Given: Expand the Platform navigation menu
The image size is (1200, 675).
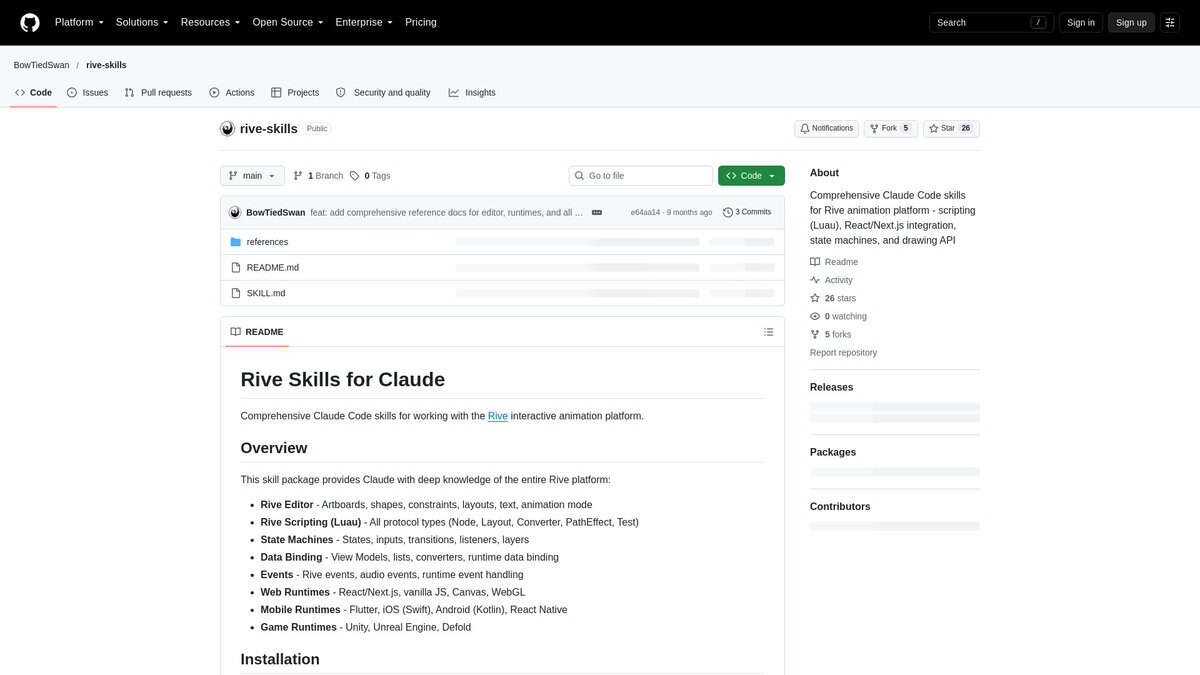Looking at the screenshot, I should coord(79,22).
